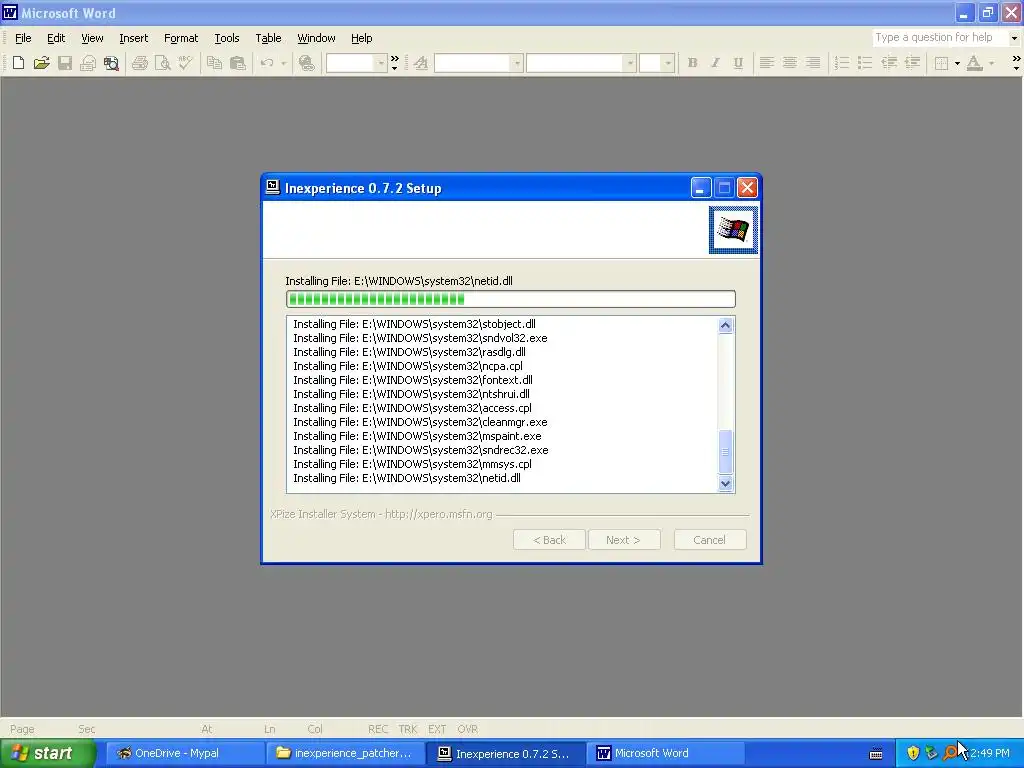Click the Print icon in Word toolbar
1024x768 pixels.
tap(140, 63)
